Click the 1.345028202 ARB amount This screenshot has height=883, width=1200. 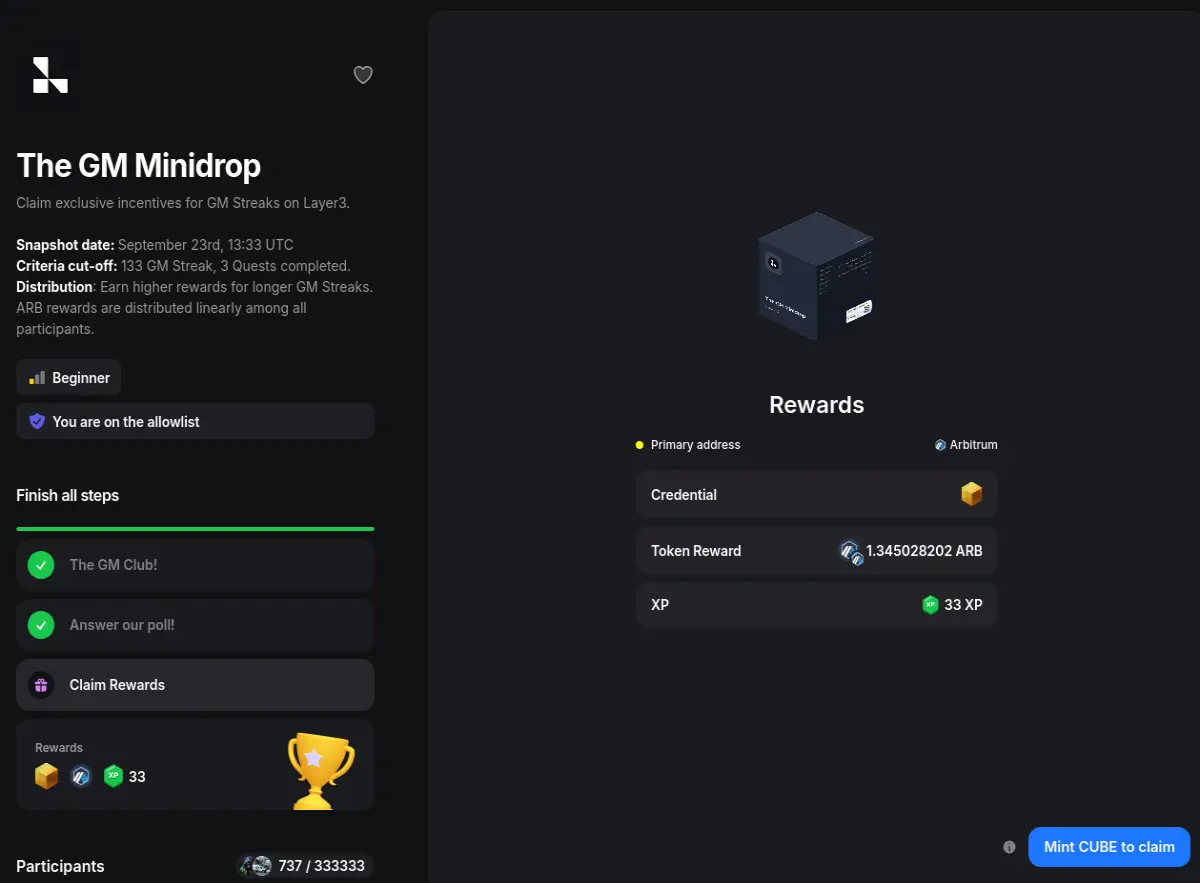924,551
